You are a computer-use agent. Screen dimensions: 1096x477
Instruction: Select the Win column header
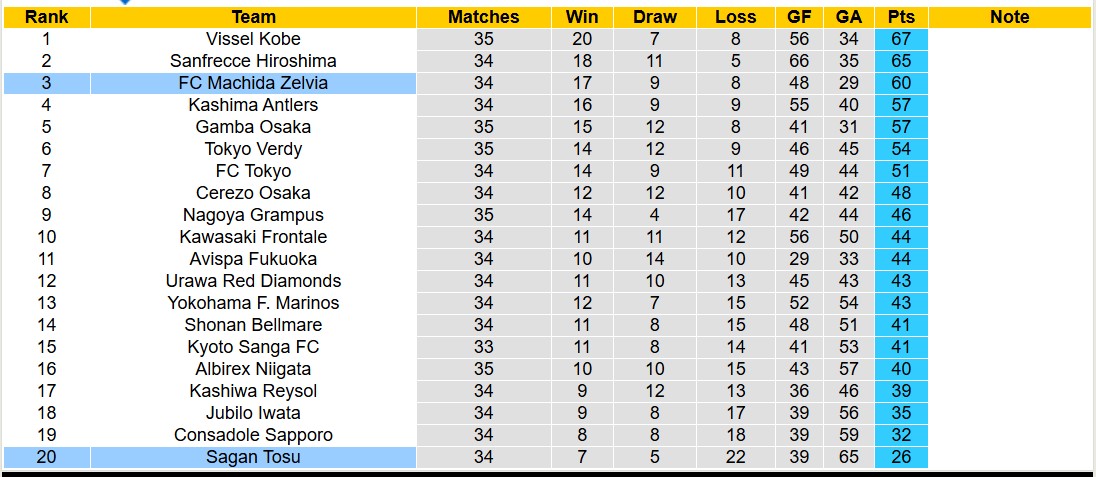pos(582,17)
